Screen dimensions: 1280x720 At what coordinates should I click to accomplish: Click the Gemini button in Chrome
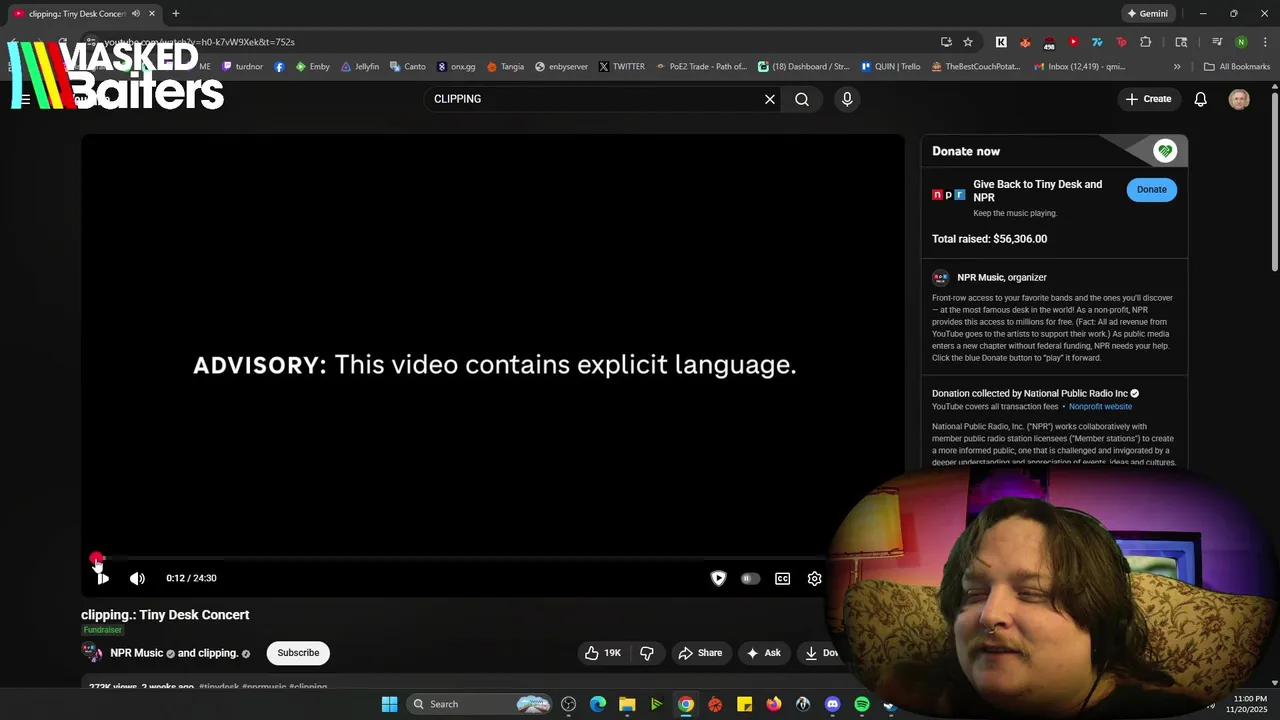pos(1147,14)
